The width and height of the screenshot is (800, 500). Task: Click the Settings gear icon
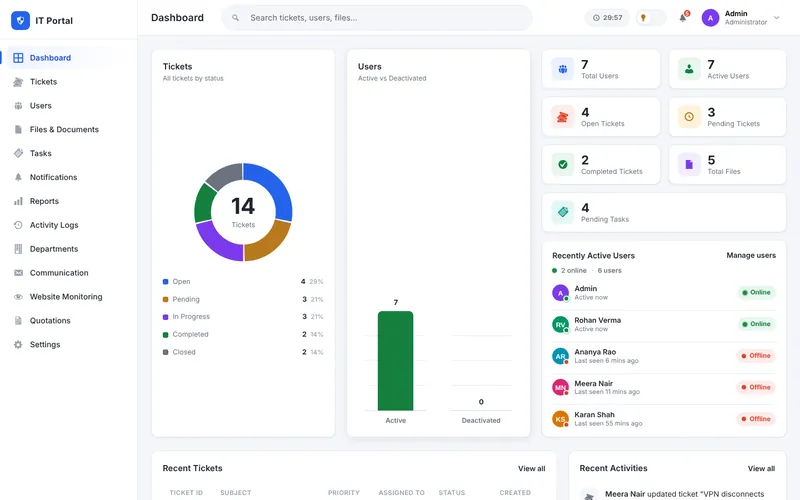click(18, 344)
